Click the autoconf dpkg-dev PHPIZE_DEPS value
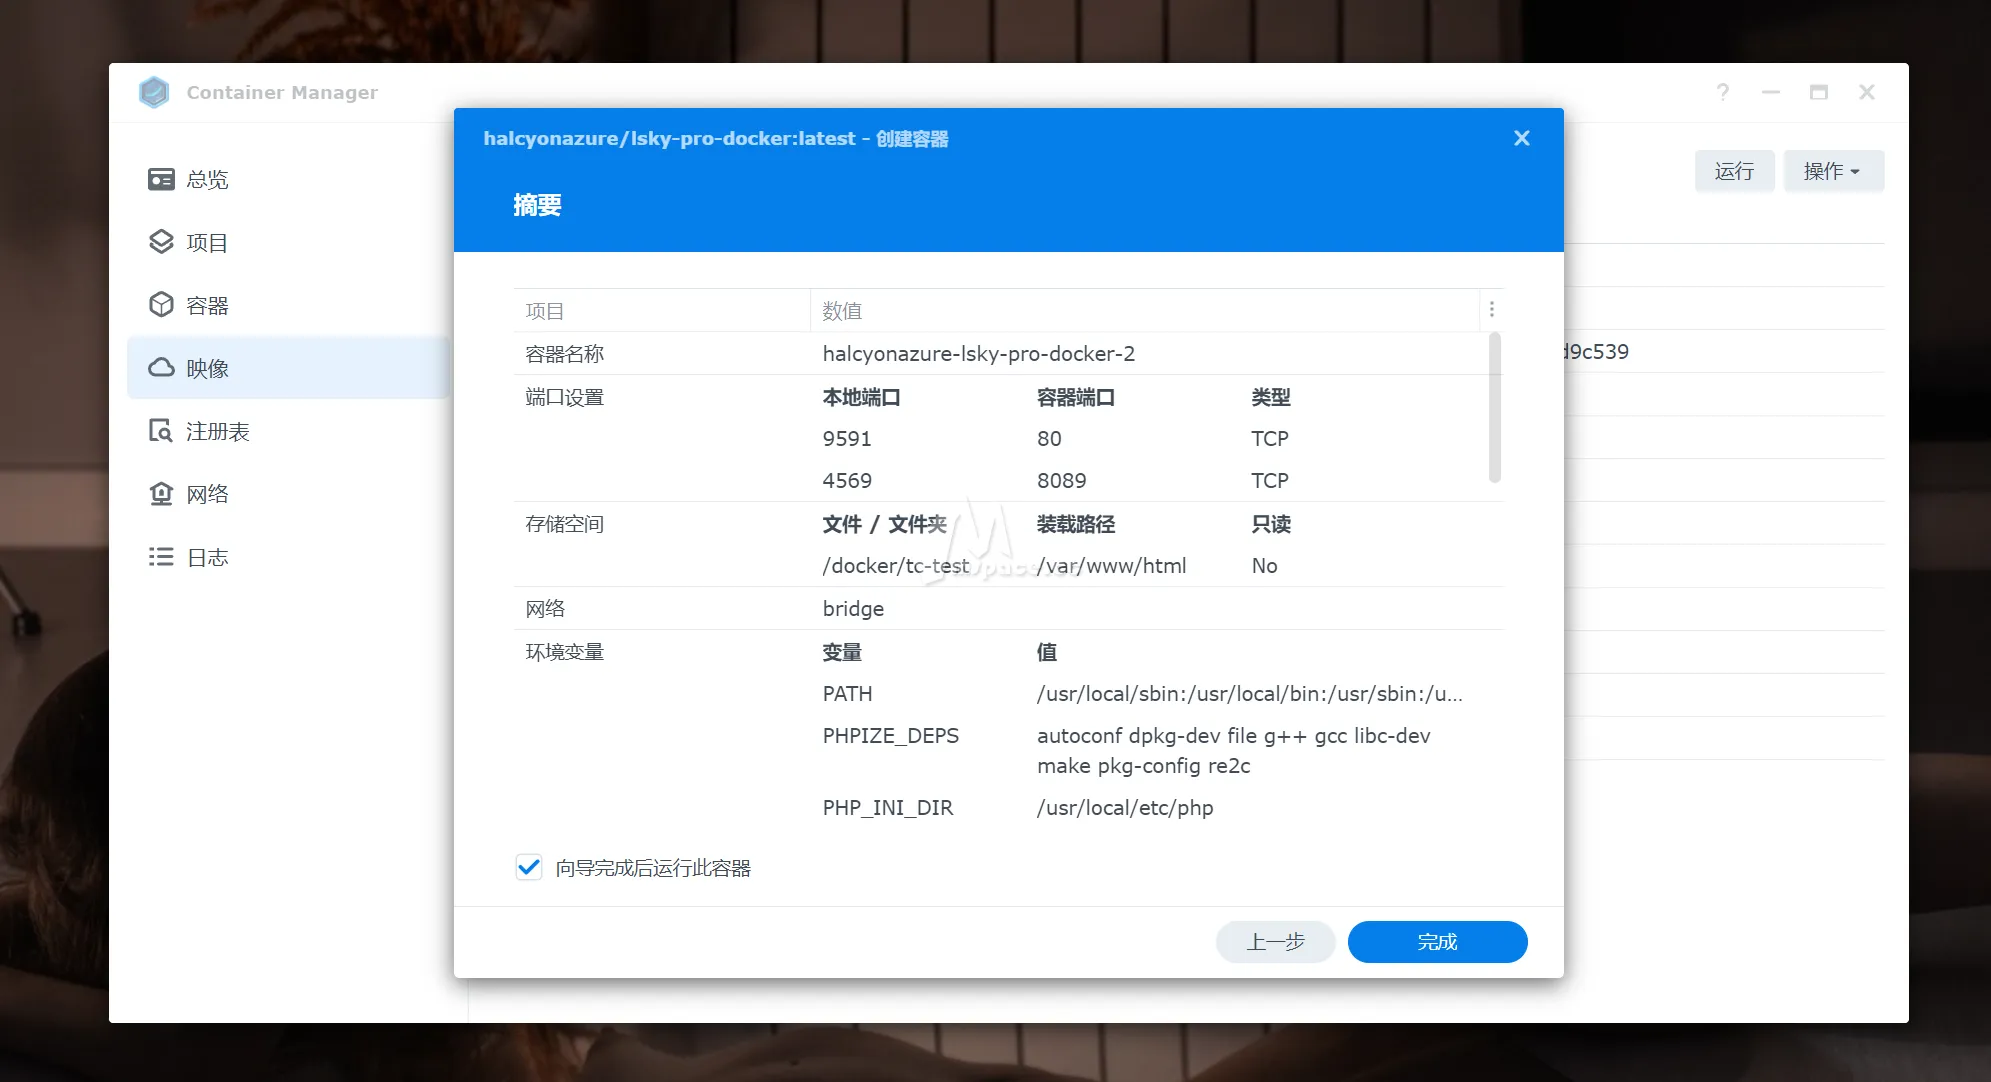 point(1233,750)
